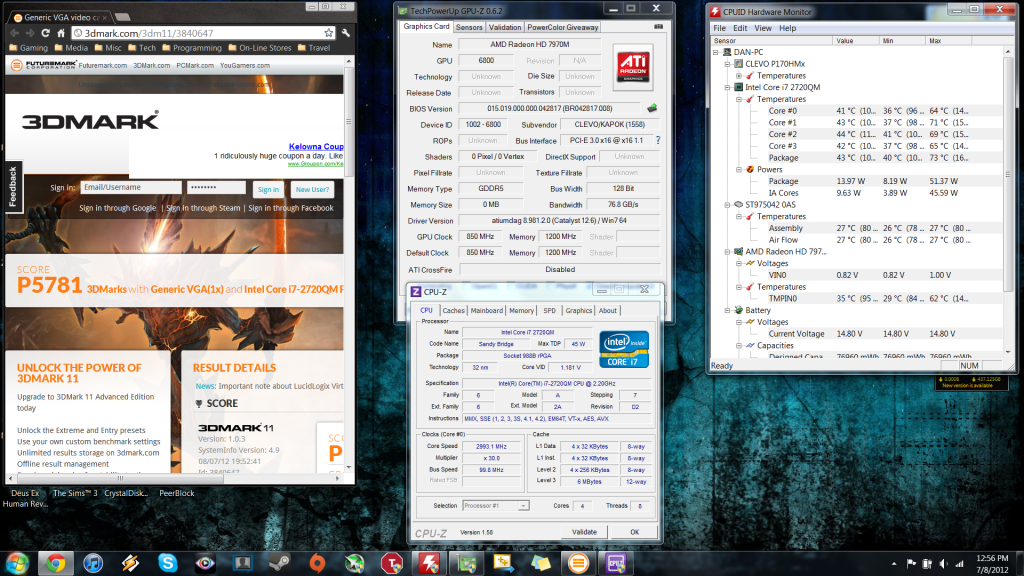This screenshot has width=1024, height=576.
Task: Switch to the GPU-Z Sensors tab
Action: [x=469, y=27]
